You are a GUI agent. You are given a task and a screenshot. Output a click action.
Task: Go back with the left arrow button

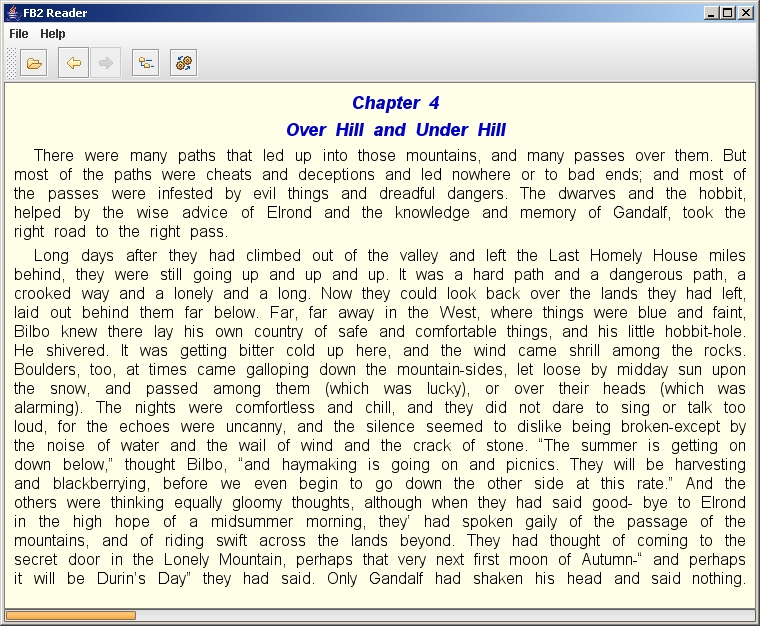(73, 63)
